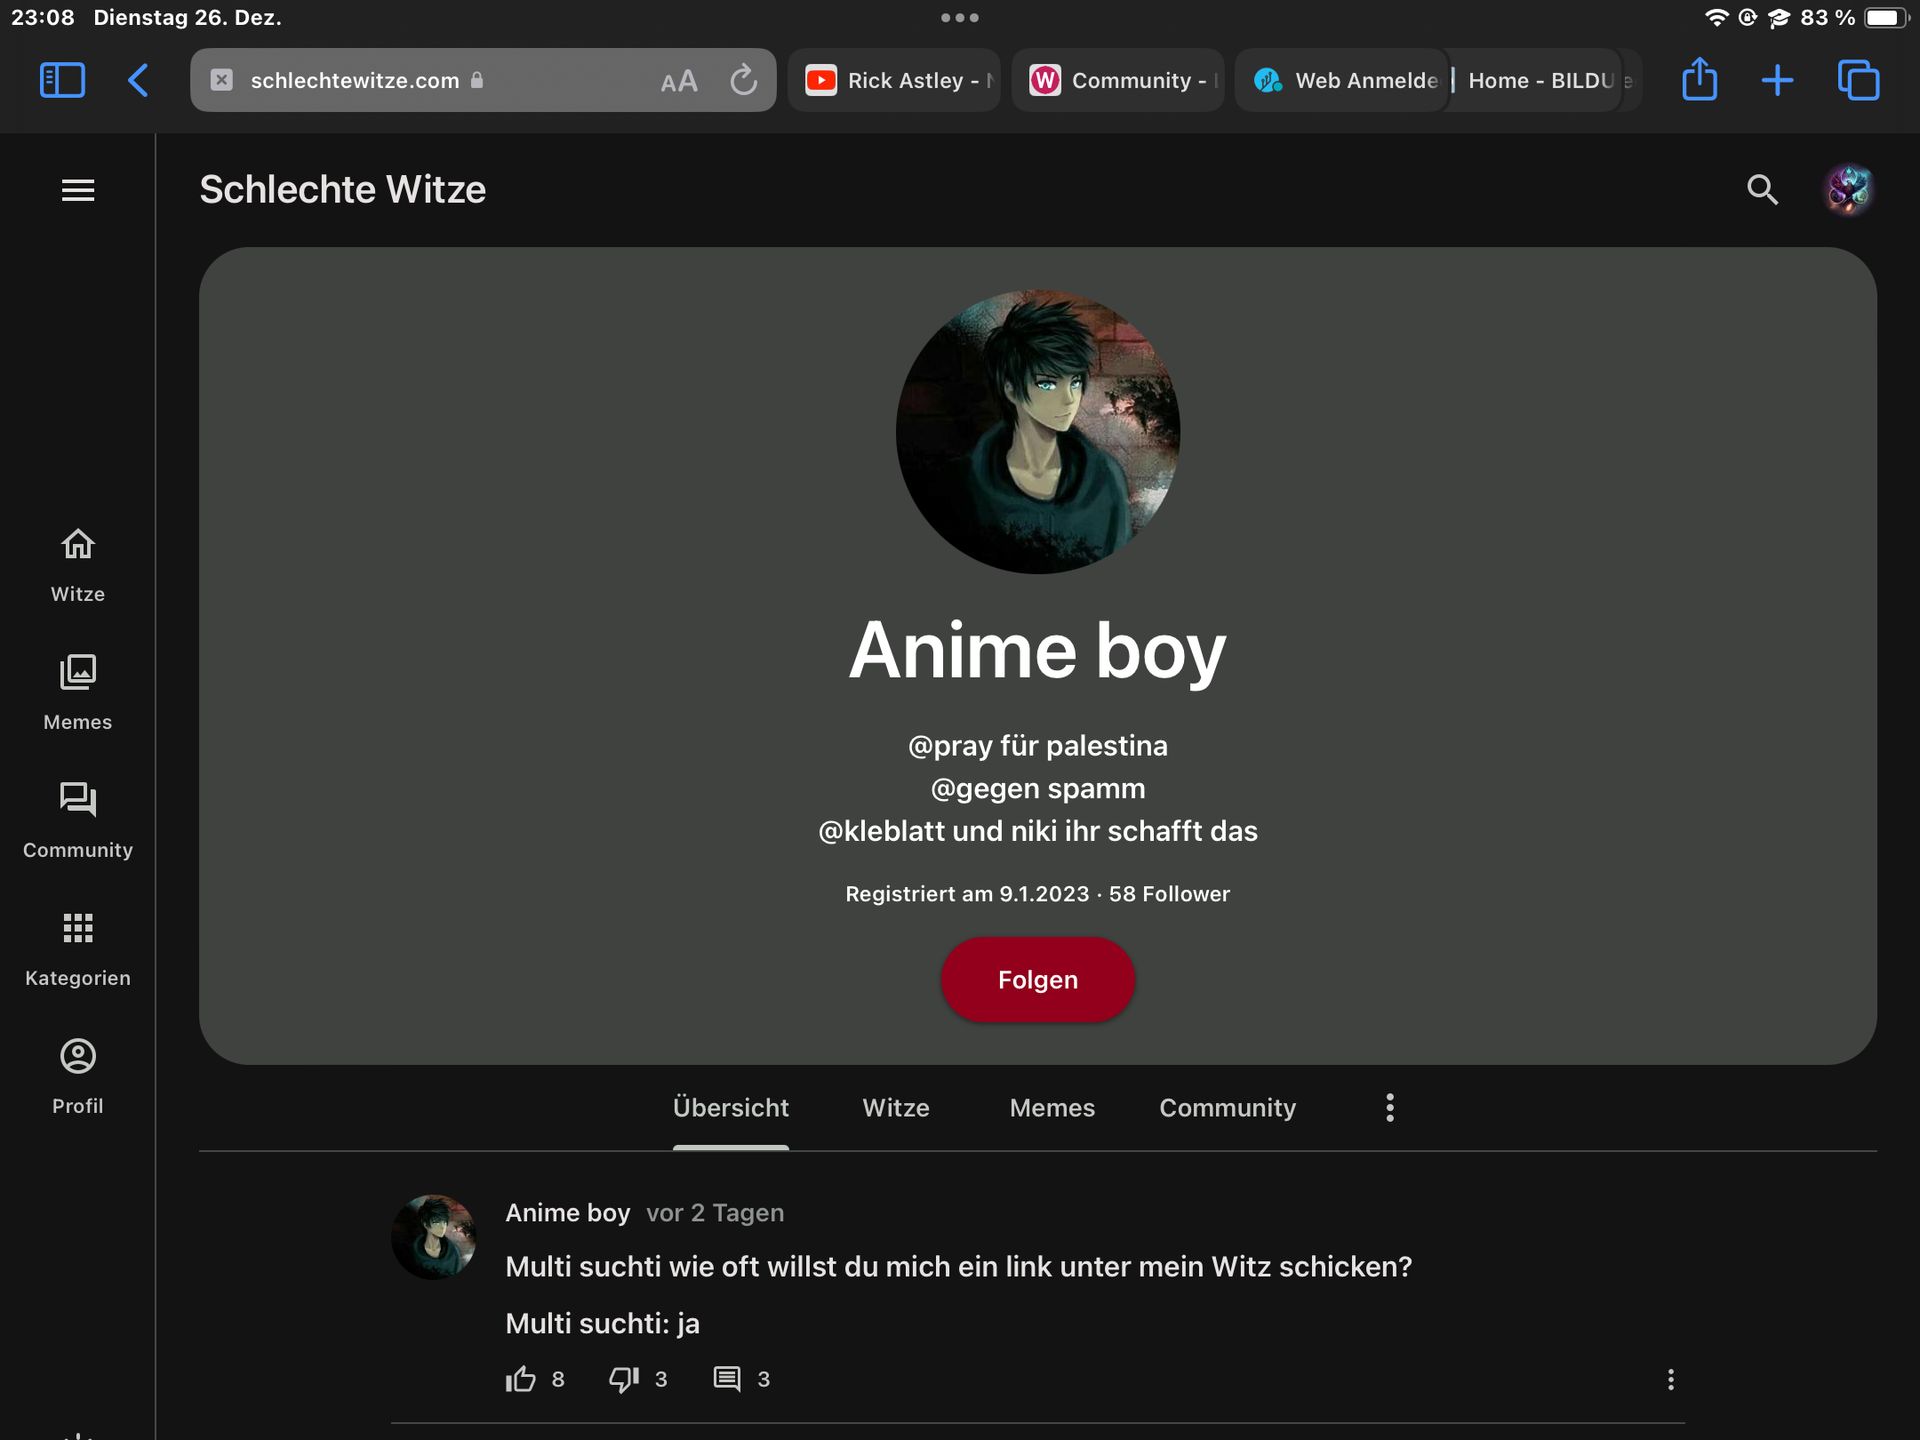Image resolution: width=1920 pixels, height=1440 pixels.
Task: Open profile tabs overflow menu
Action: pos(1389,1107)
